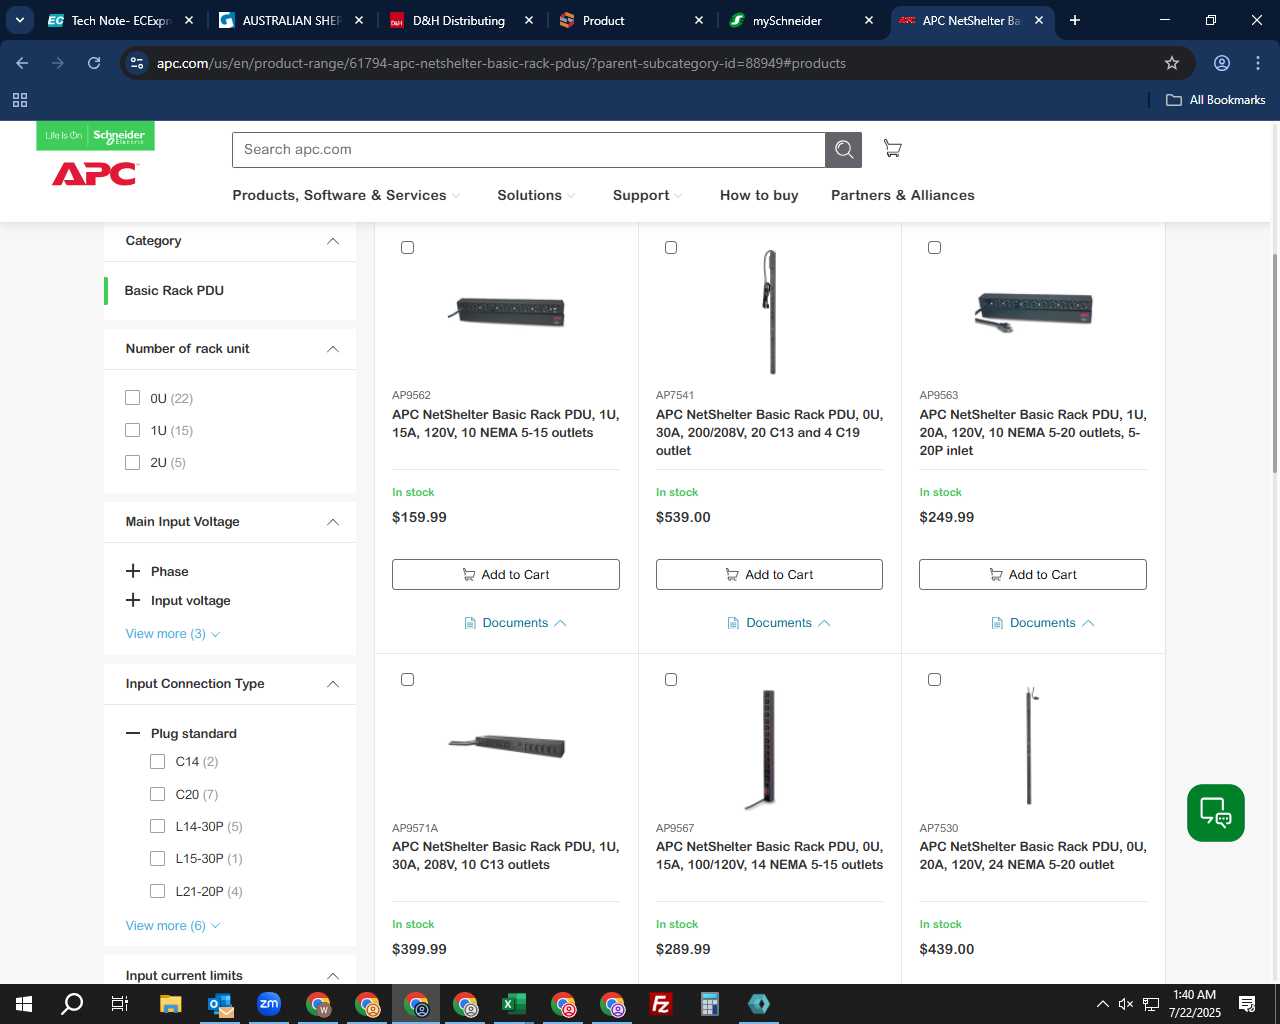Open AP9571A product image
1280x1024 pixels.
(507, 745)
